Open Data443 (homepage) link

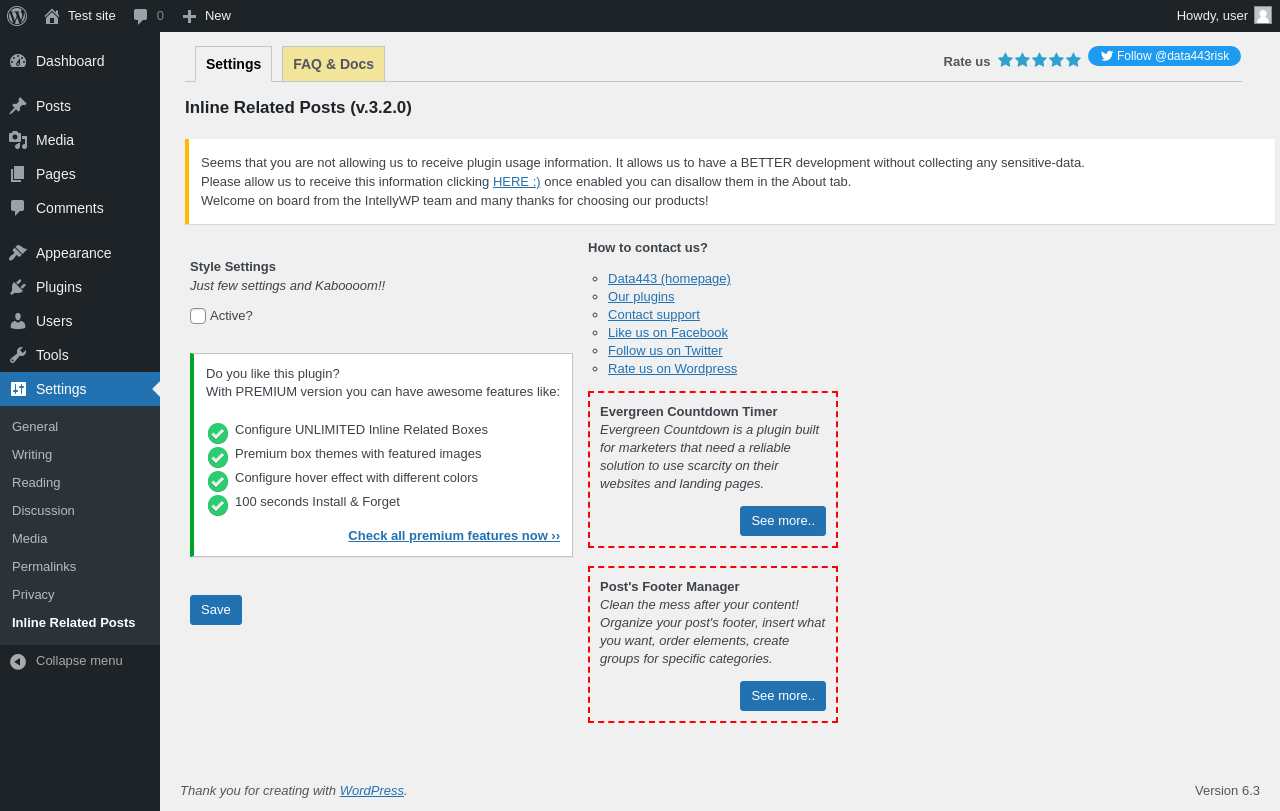(x=669, y=279)
